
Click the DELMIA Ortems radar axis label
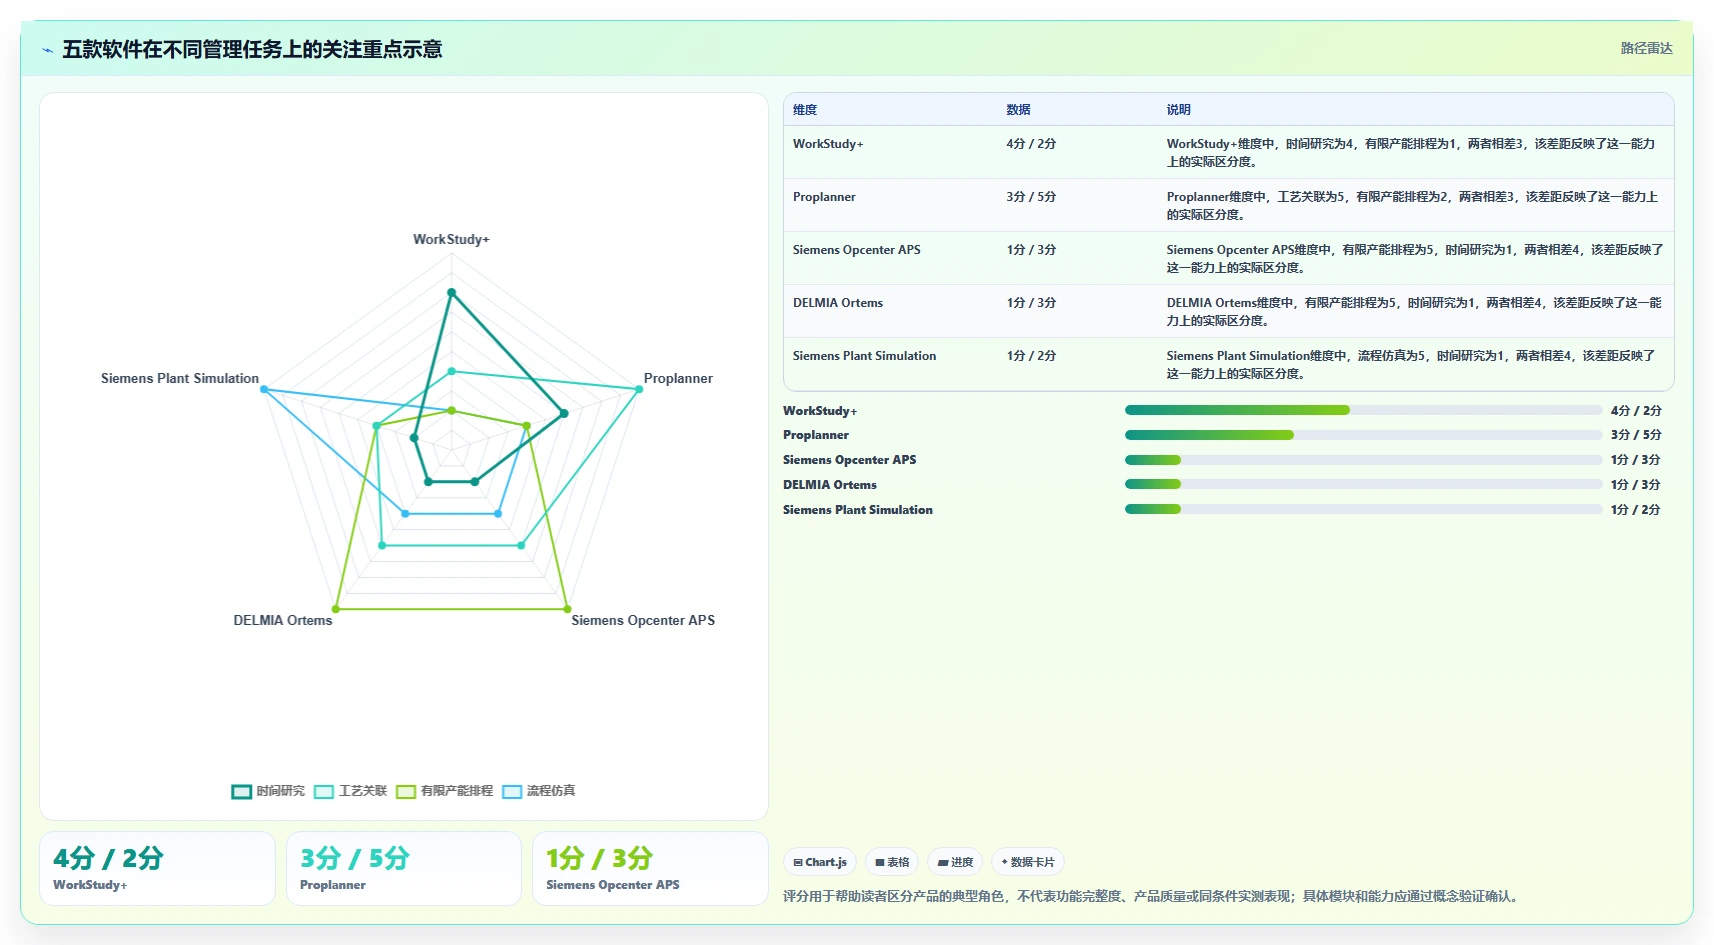283,621
